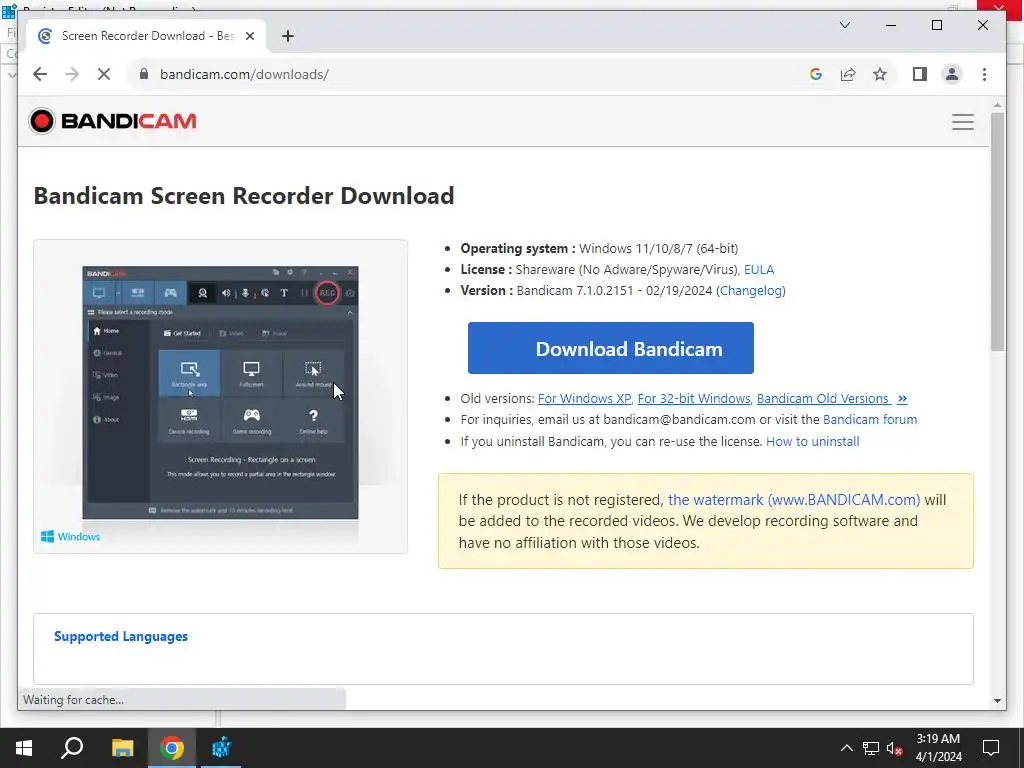
Task: Toggle Chrome side panel icon
Action: coord(920,74)
